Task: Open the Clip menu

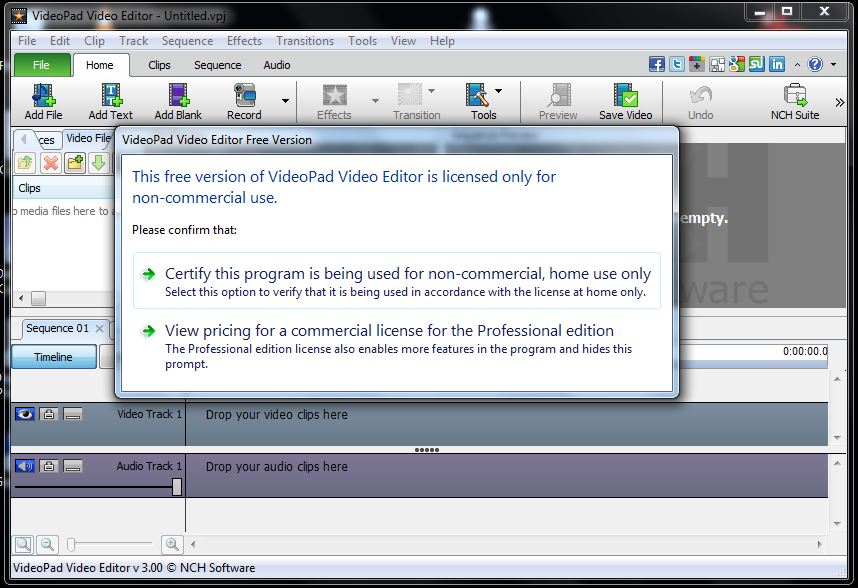Action: pos(94,40)
